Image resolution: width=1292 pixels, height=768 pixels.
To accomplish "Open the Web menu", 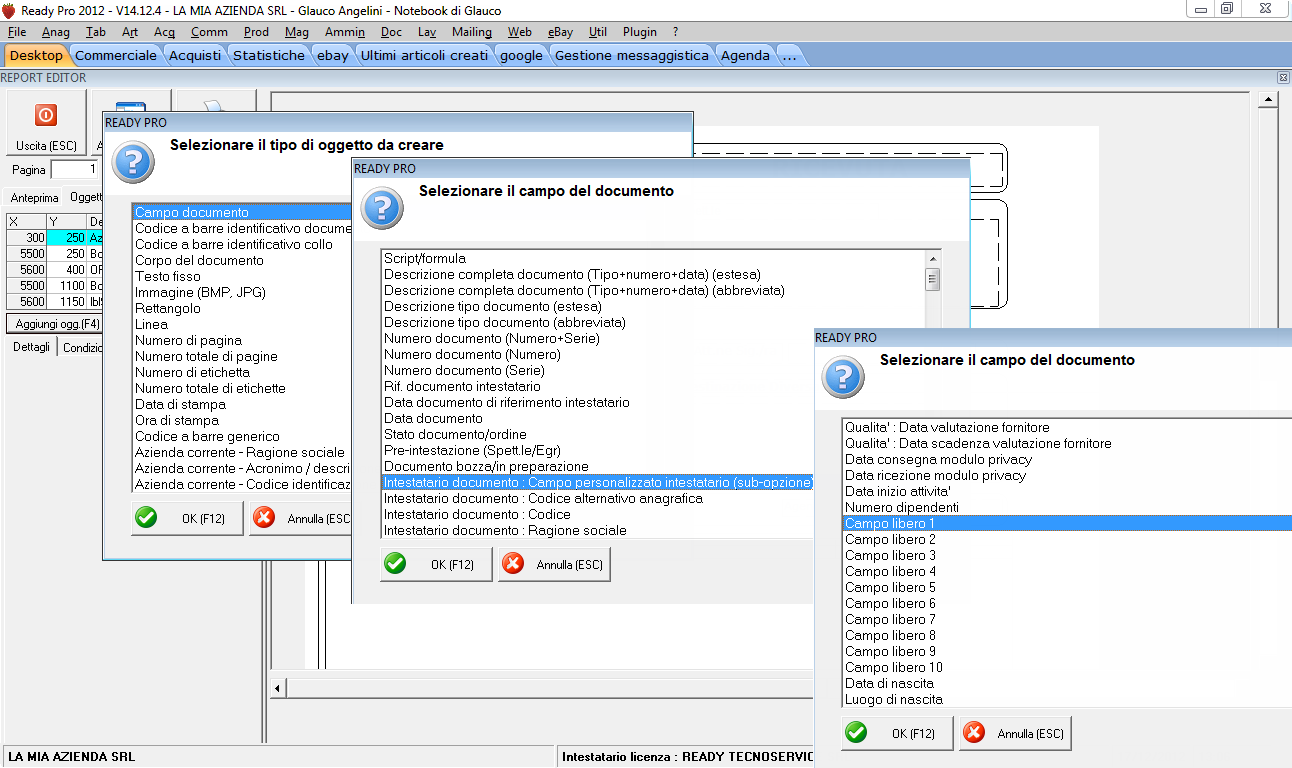I will (520, 32).
